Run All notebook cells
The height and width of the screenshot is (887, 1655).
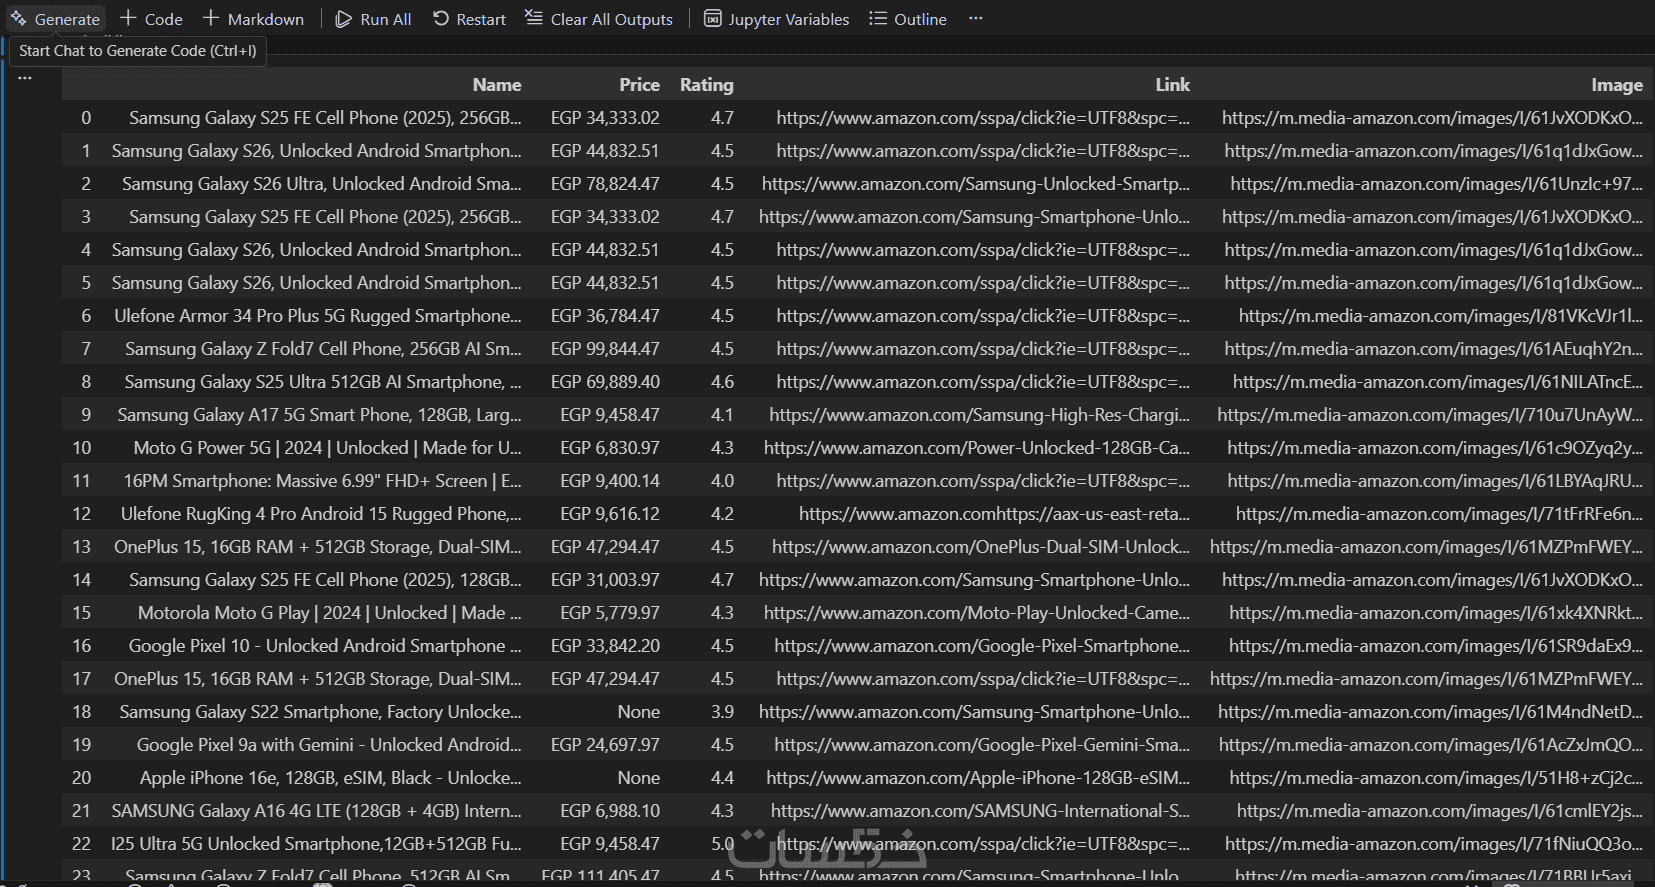pos(373,19)
